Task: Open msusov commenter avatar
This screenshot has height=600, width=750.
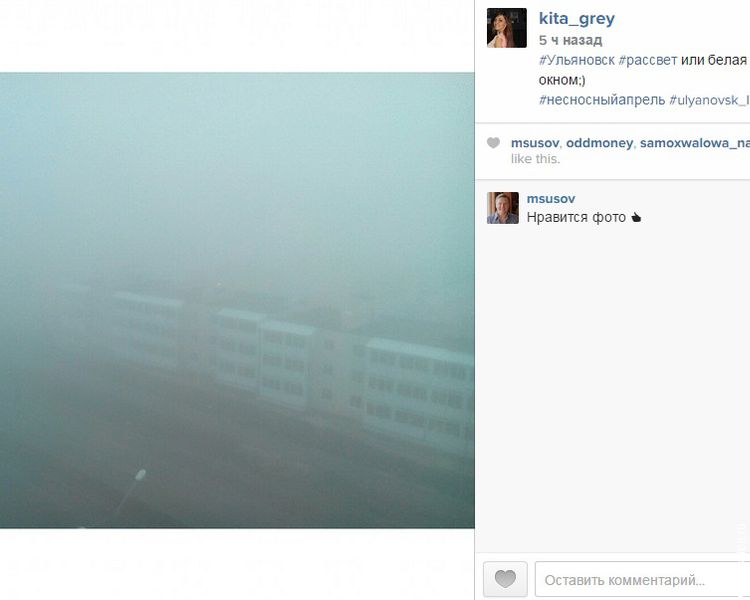Action: point(503,208)
